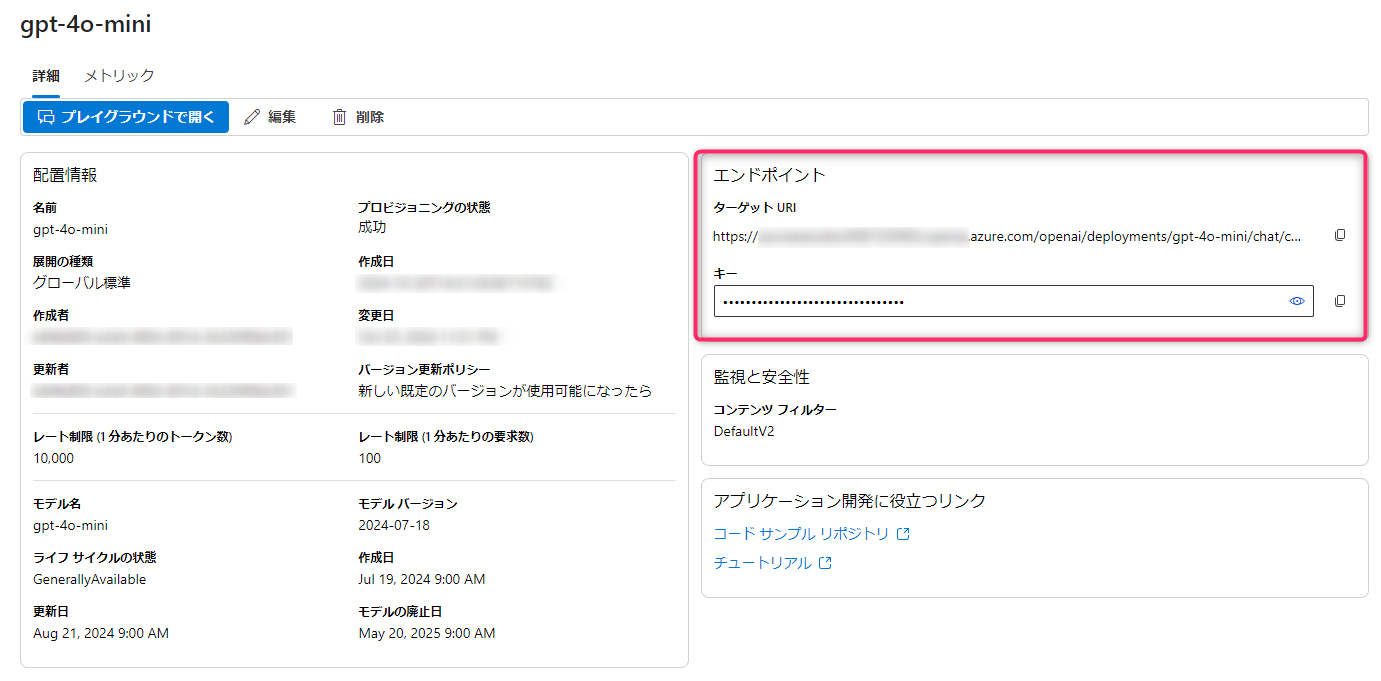Viewport: 1381px width, 681px height.
Task: Open the deployment with プレイグラウンドで開く button
Action: [126, 117]
